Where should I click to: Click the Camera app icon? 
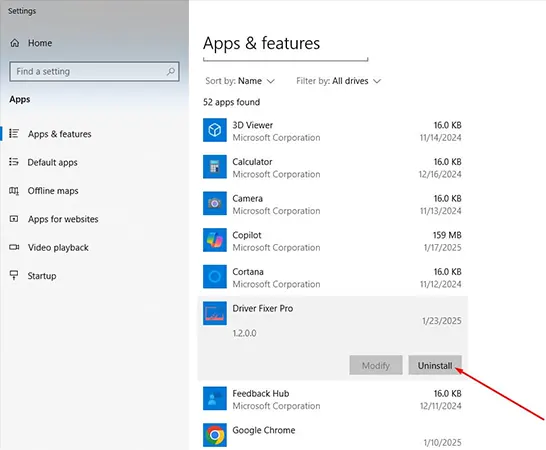pyautogui.click(x=214, y=203)
